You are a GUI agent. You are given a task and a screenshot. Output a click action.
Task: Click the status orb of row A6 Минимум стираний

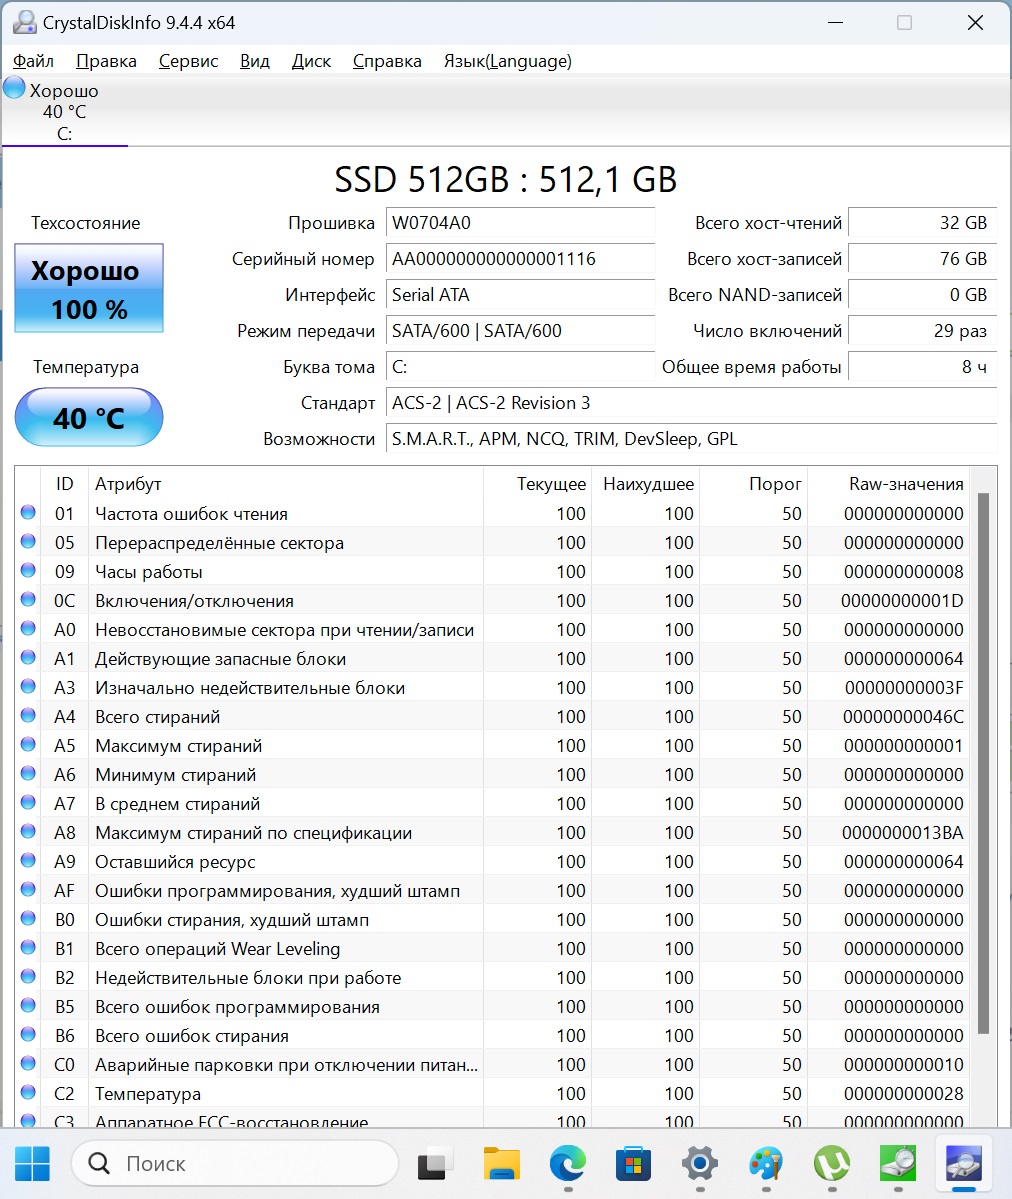coord(28,774)
